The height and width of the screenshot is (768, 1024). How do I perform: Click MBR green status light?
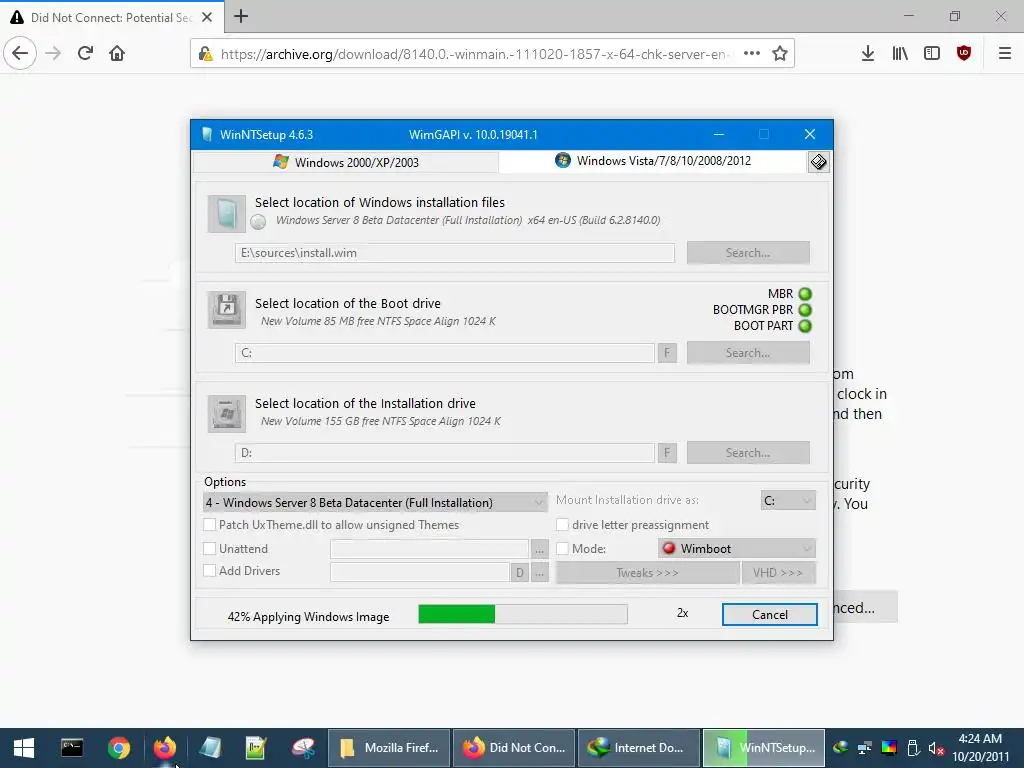(x=805, y=294)
